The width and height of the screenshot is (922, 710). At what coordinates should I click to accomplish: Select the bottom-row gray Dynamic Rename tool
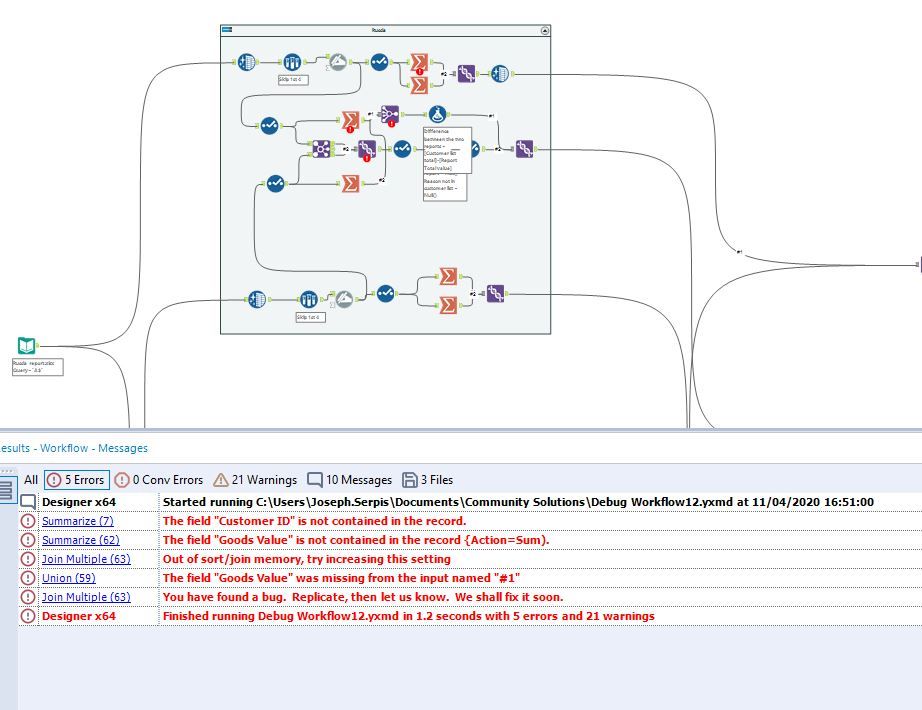pos(344,299)
